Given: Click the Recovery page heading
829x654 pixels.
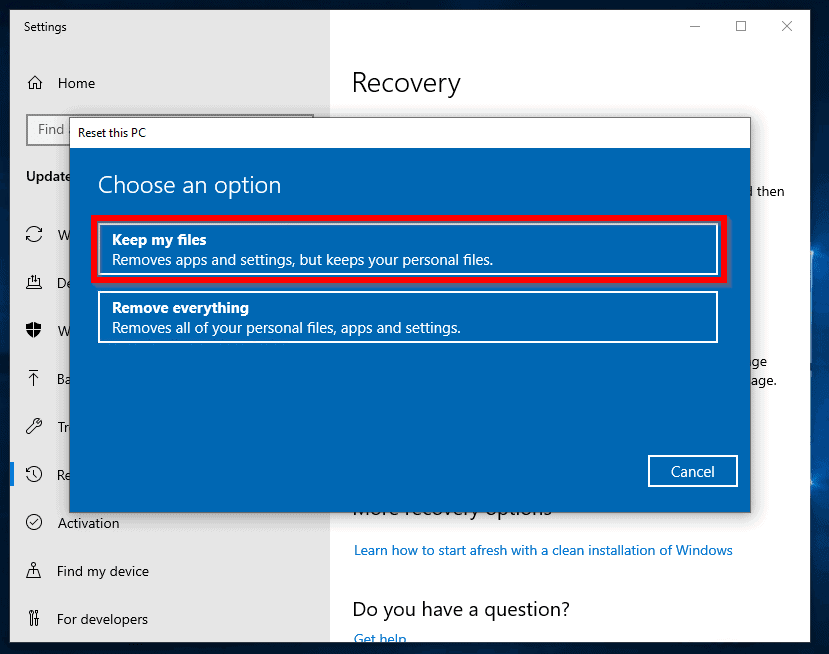Looking at the screenshot, I should pos(406,83).
